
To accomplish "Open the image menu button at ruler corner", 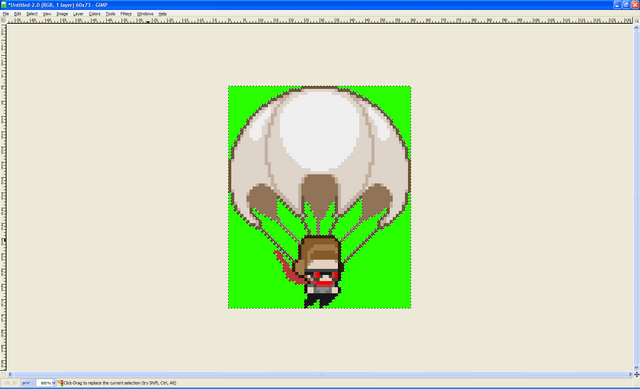I will coord(3,20).
